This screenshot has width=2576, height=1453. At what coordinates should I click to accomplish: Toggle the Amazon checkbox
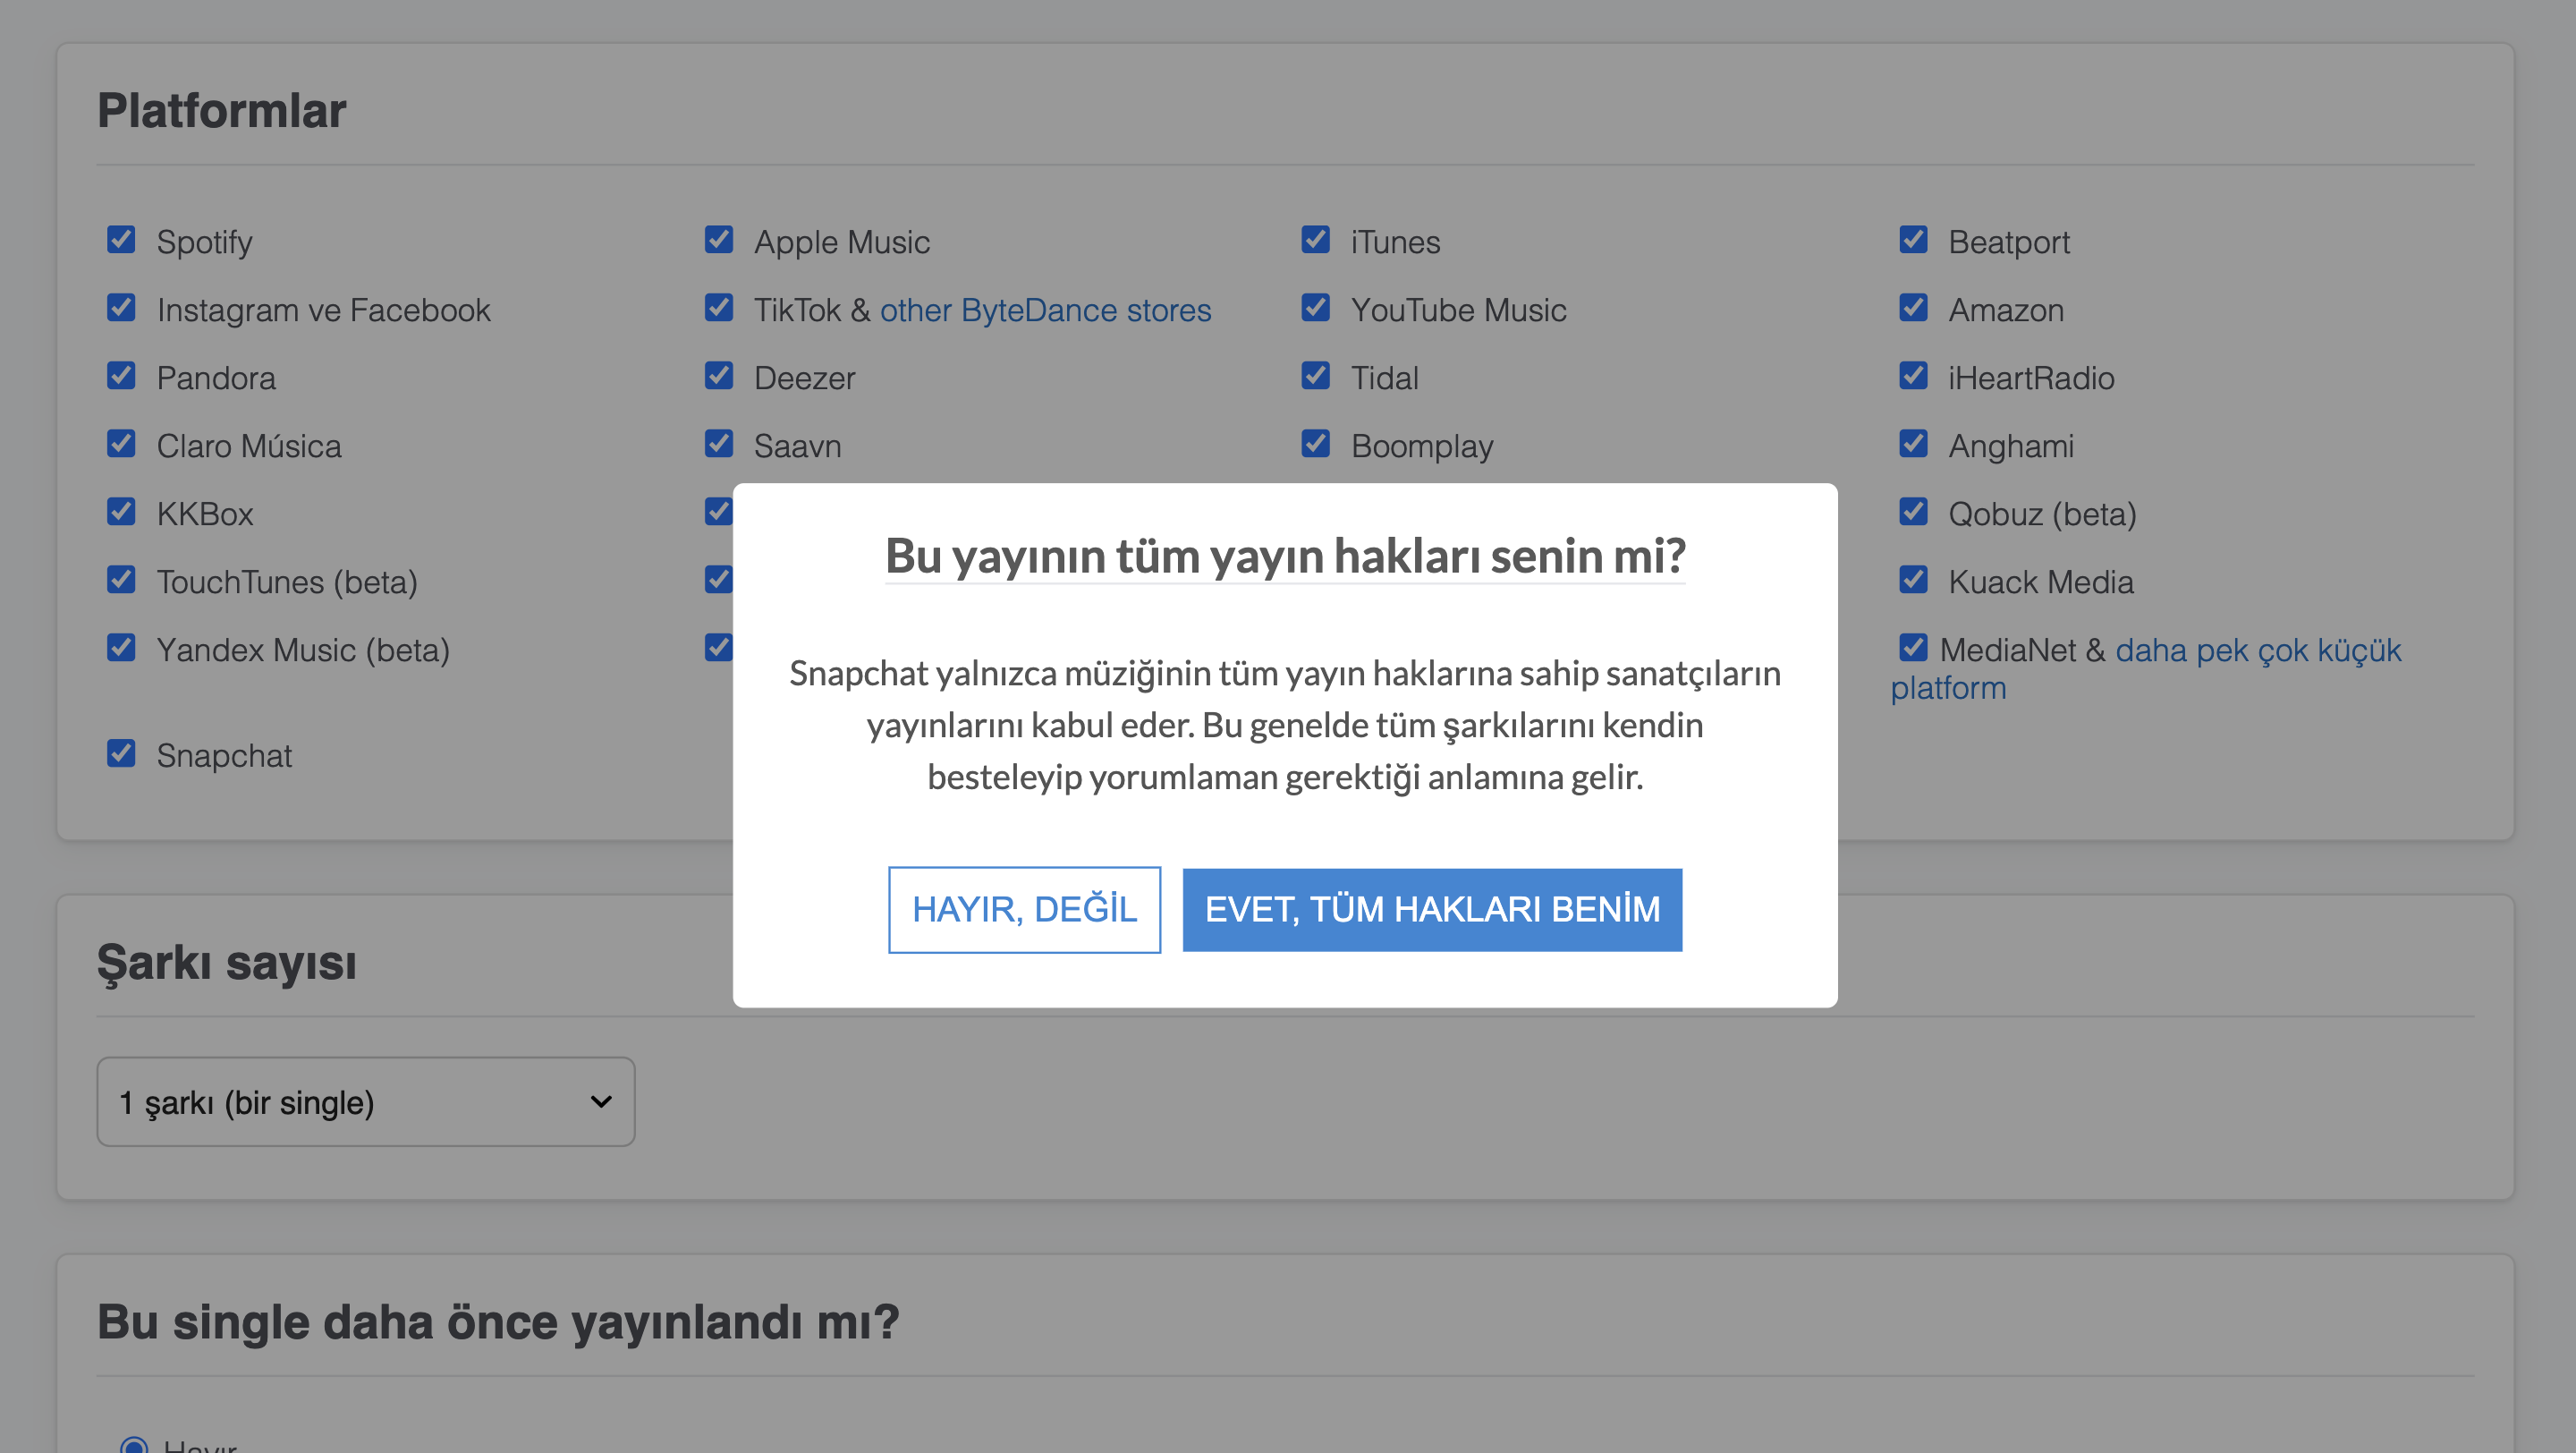coord(1914,308)
